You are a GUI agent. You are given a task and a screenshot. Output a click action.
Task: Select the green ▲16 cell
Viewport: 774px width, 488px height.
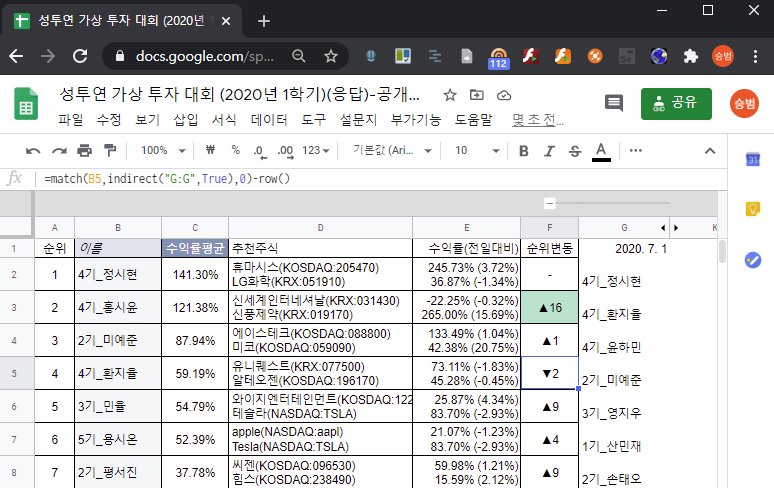[549, 307]
